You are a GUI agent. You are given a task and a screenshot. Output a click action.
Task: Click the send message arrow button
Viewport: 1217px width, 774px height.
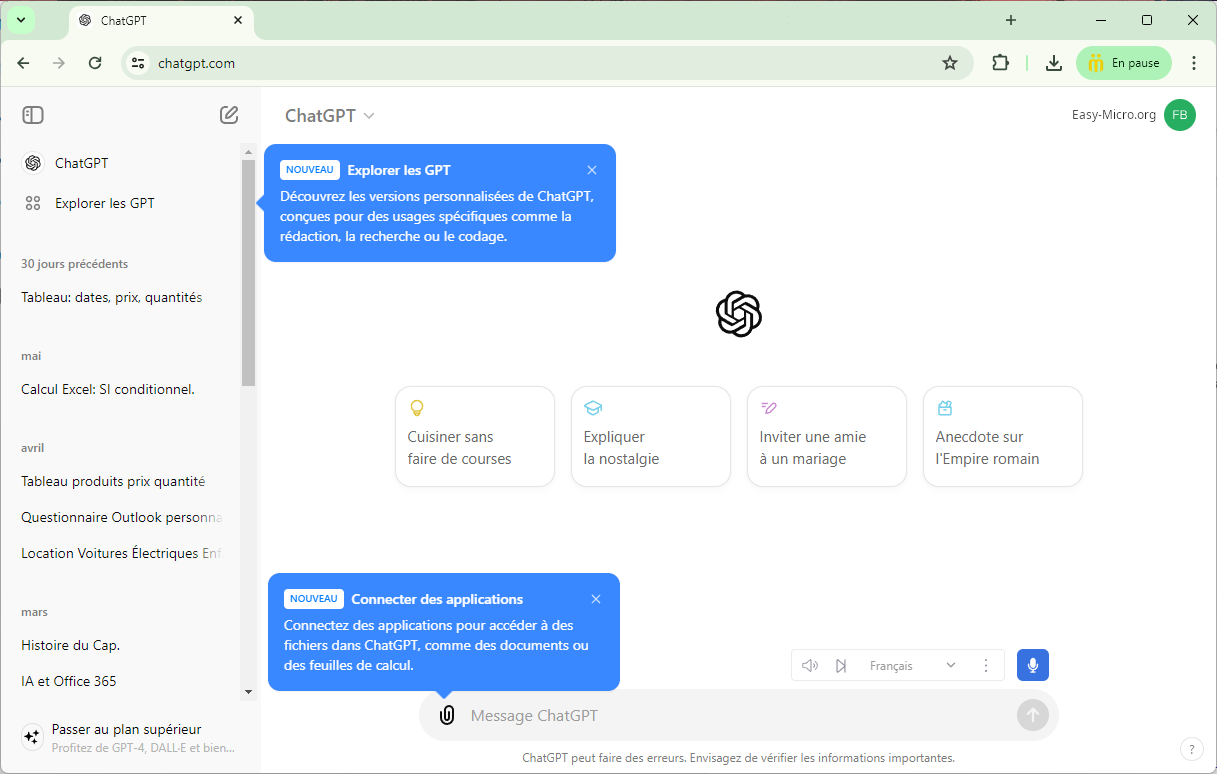(1033, 715)
